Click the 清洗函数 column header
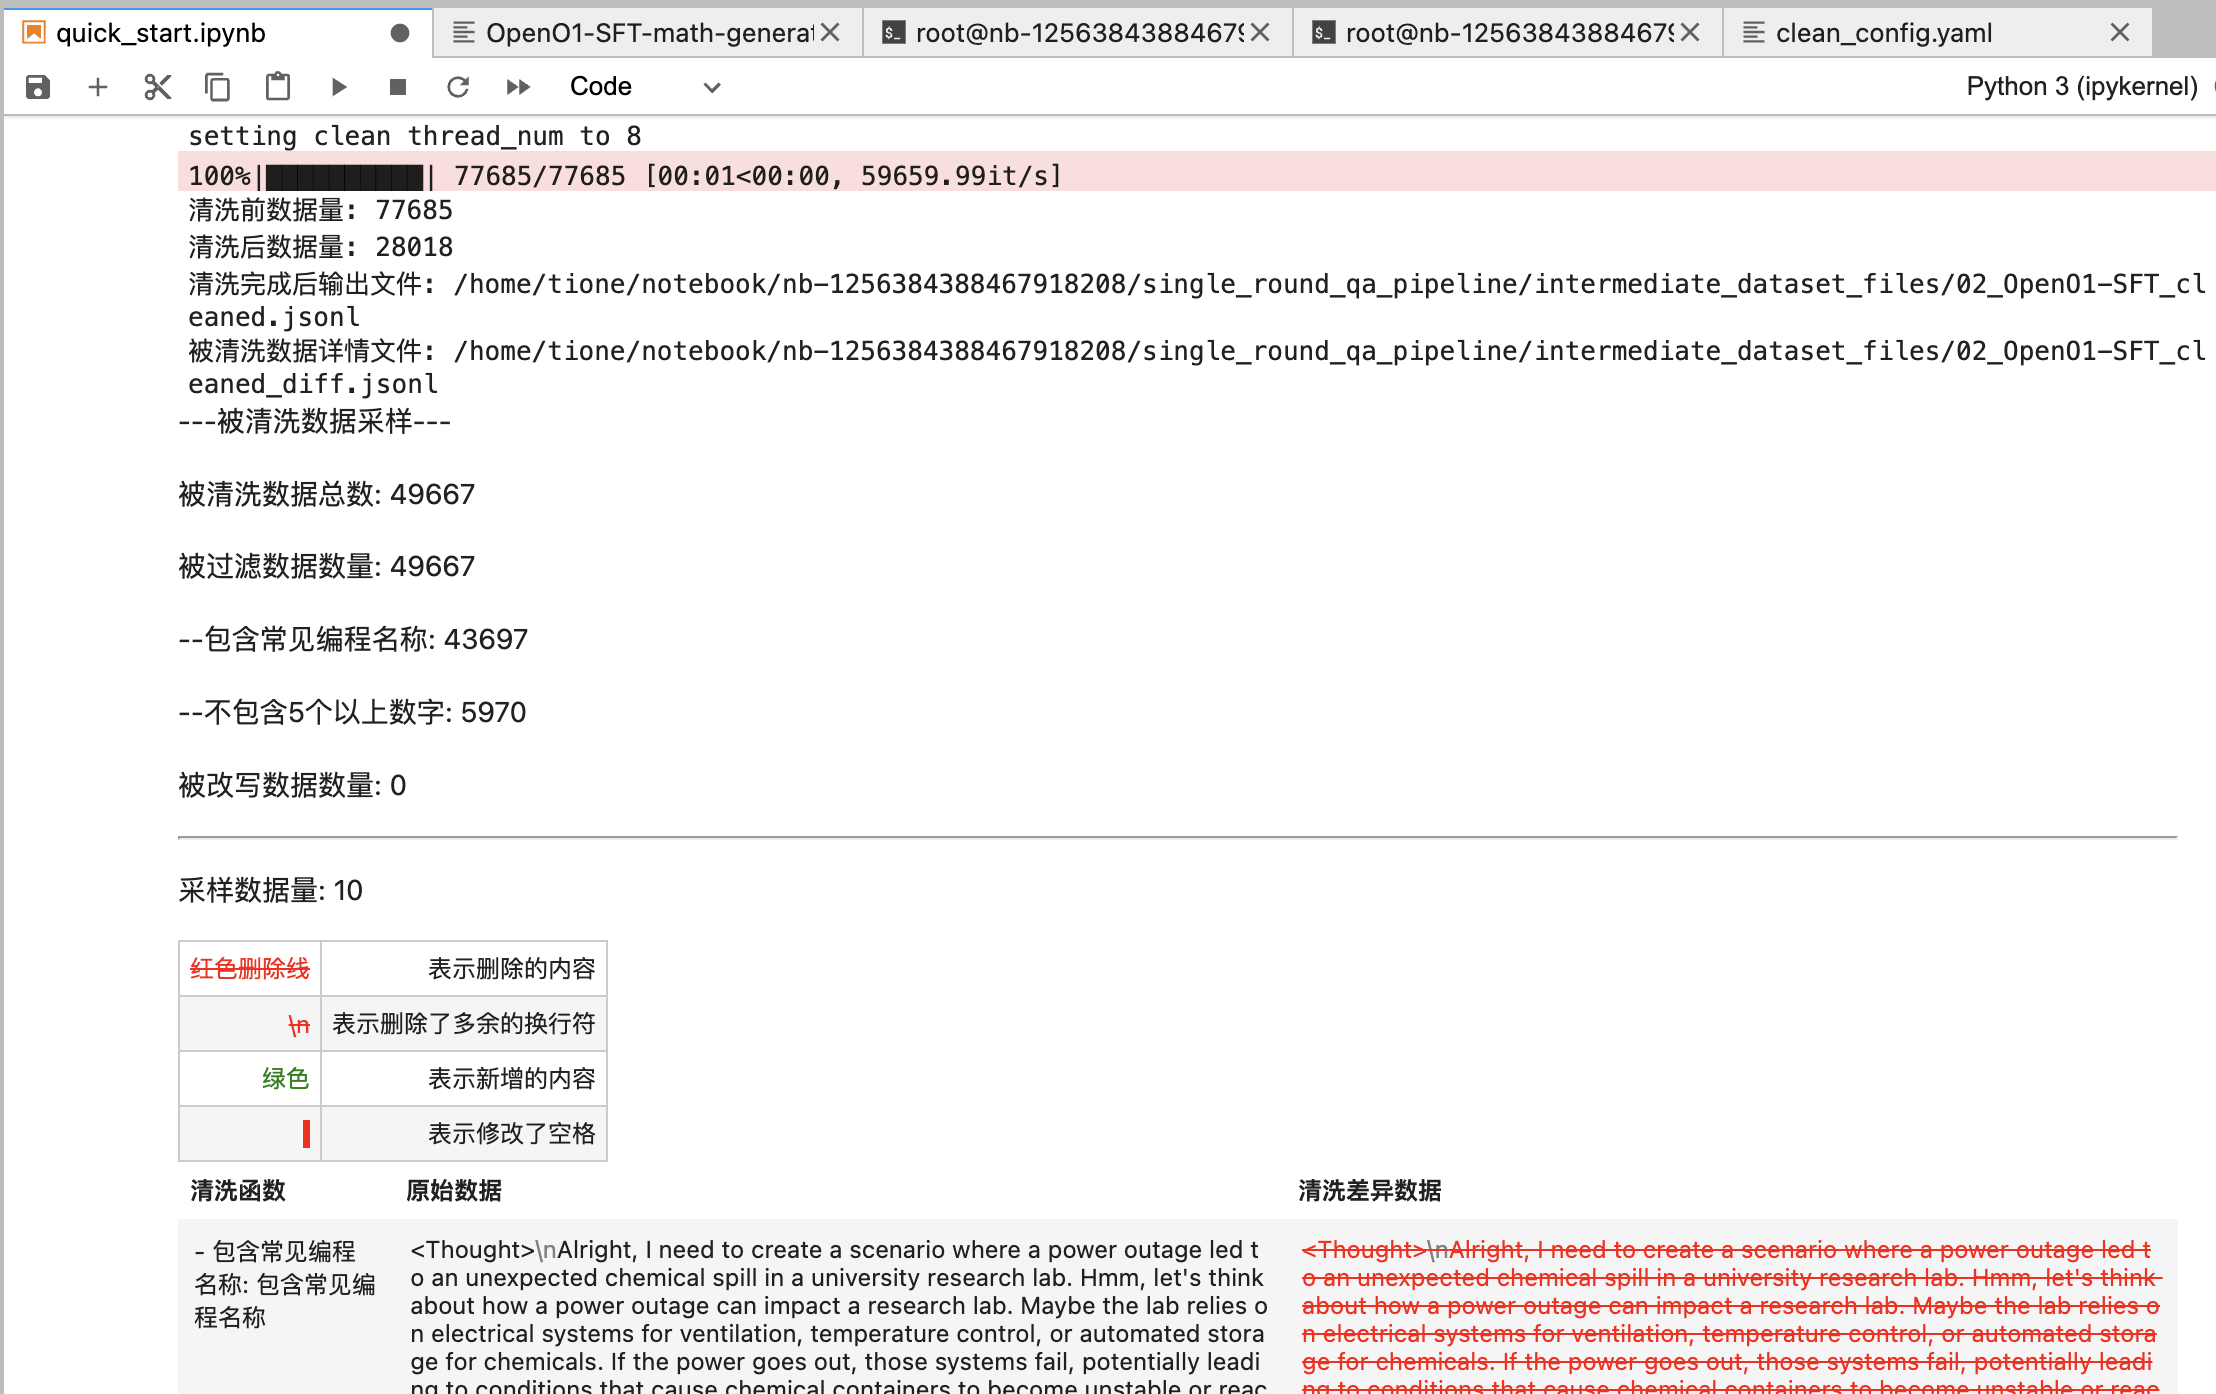 coord(238,1190)
